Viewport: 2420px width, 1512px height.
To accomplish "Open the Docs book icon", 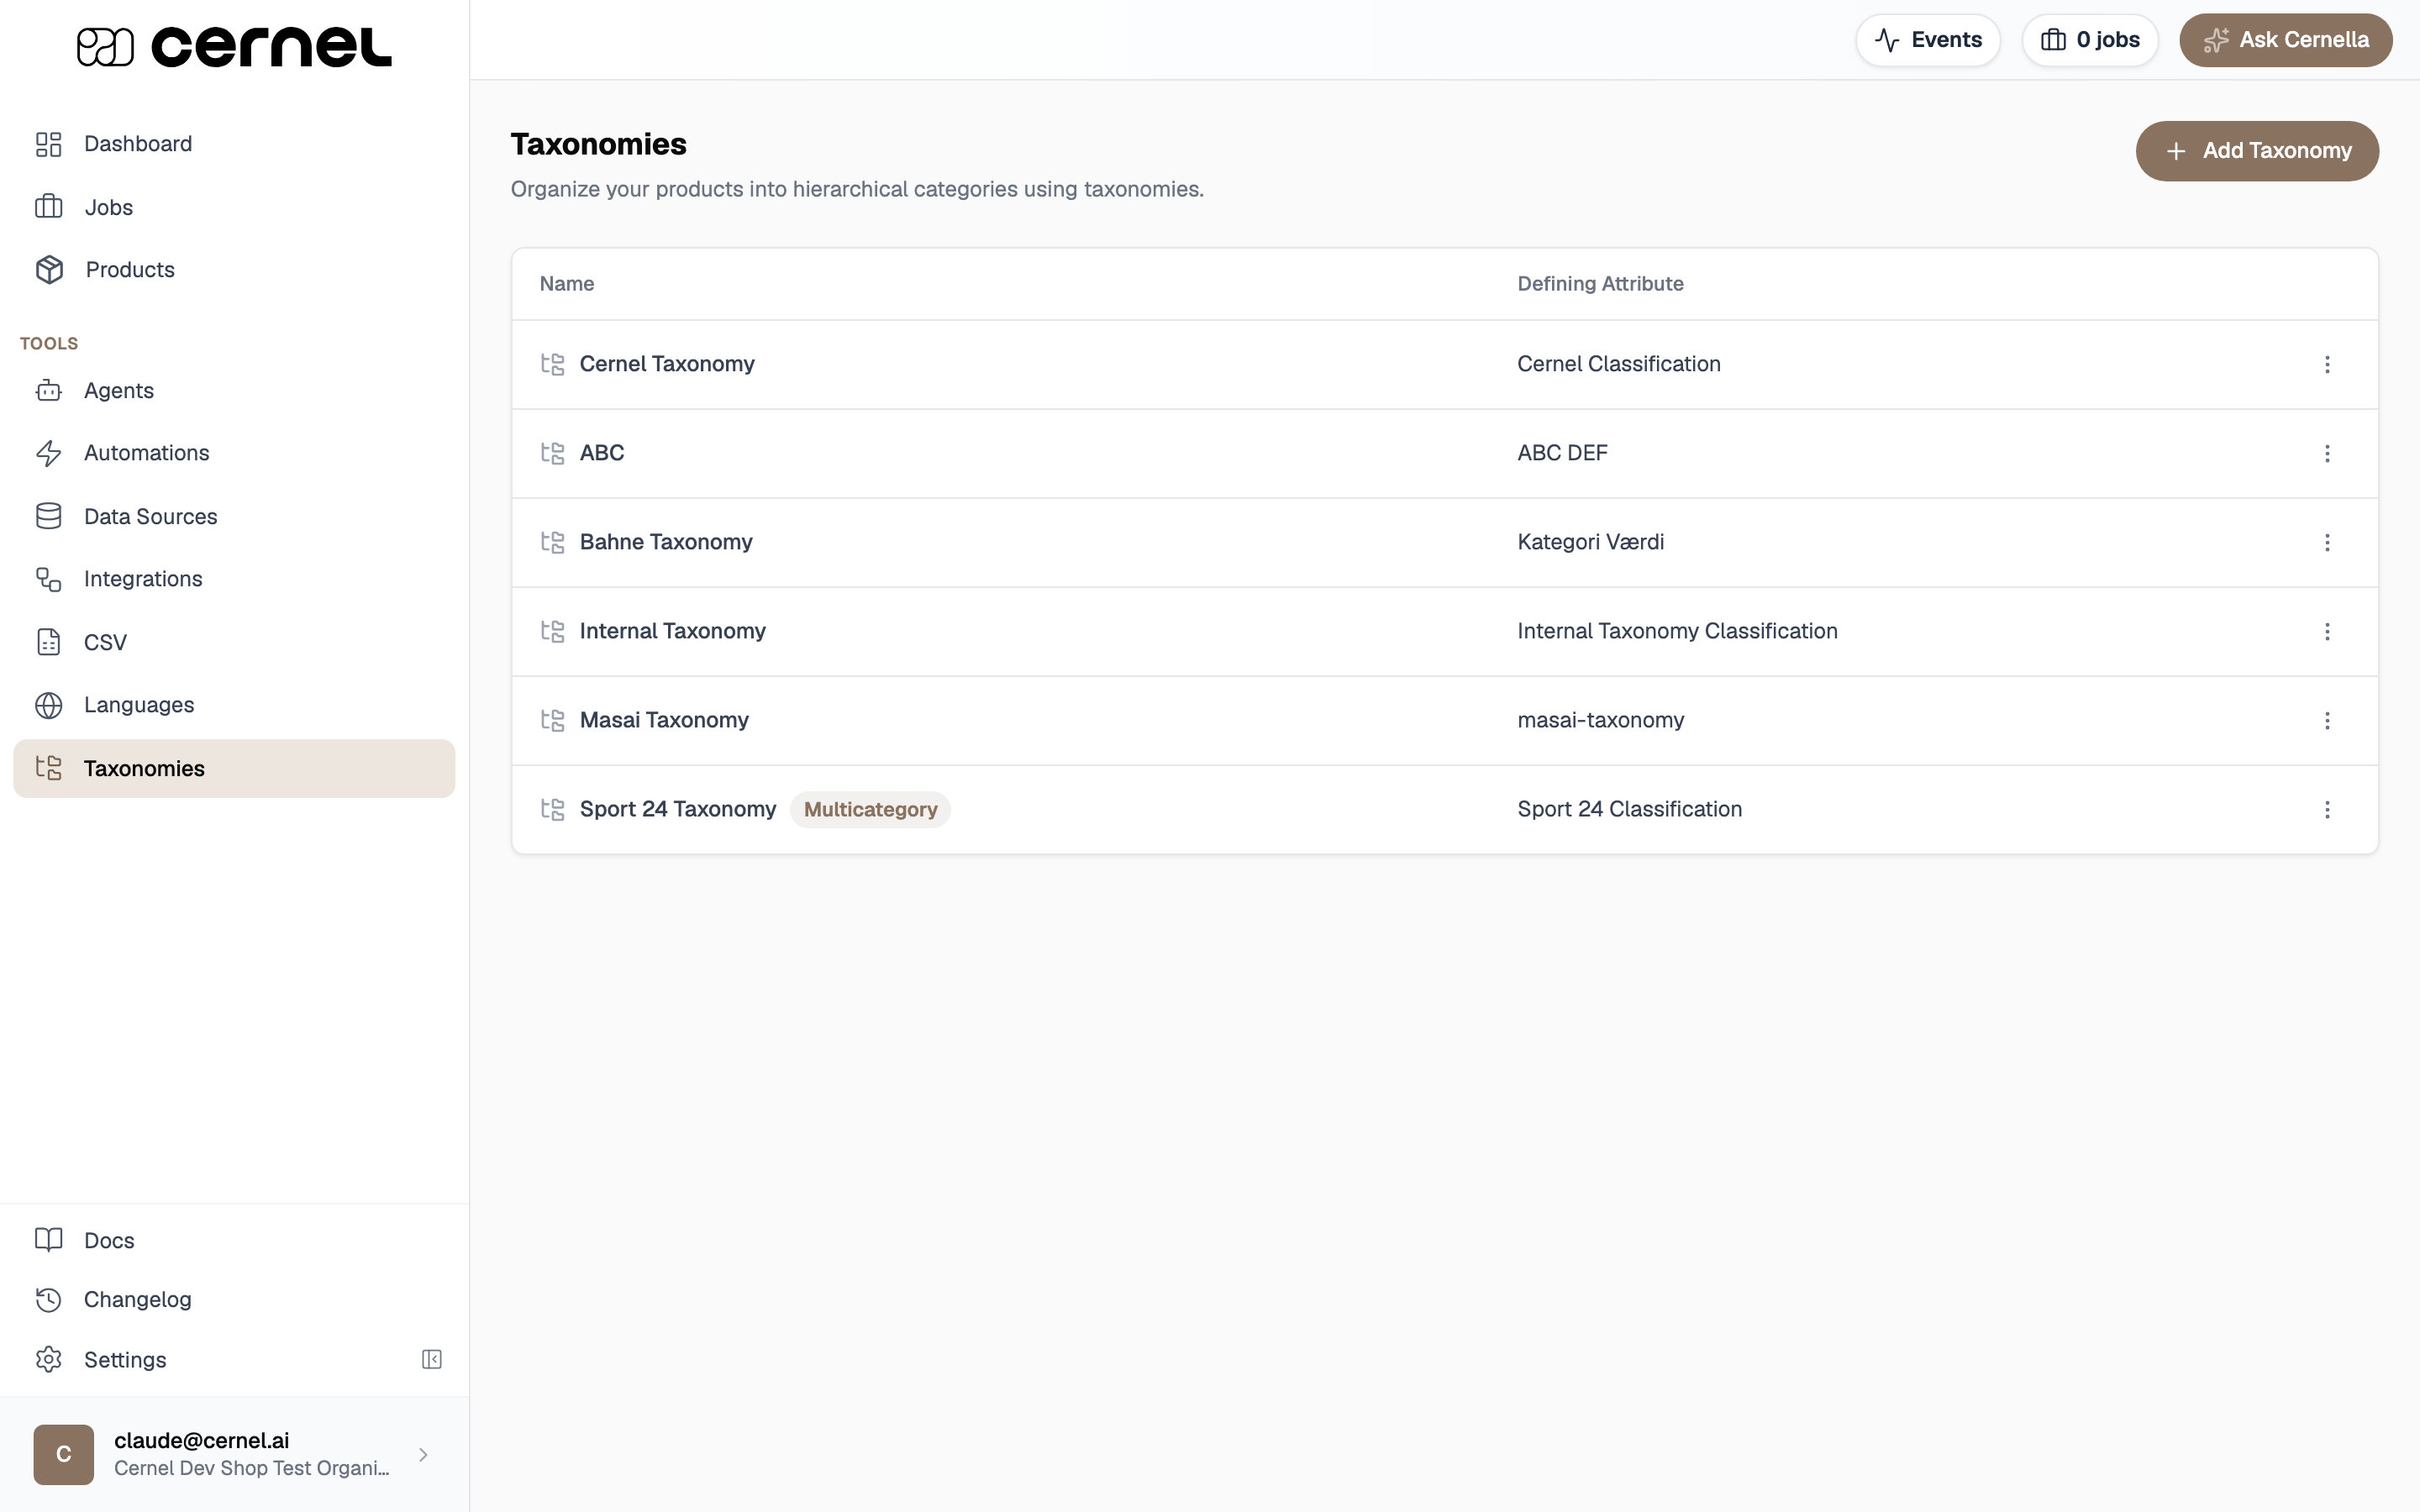I will tap(48, 1240).
